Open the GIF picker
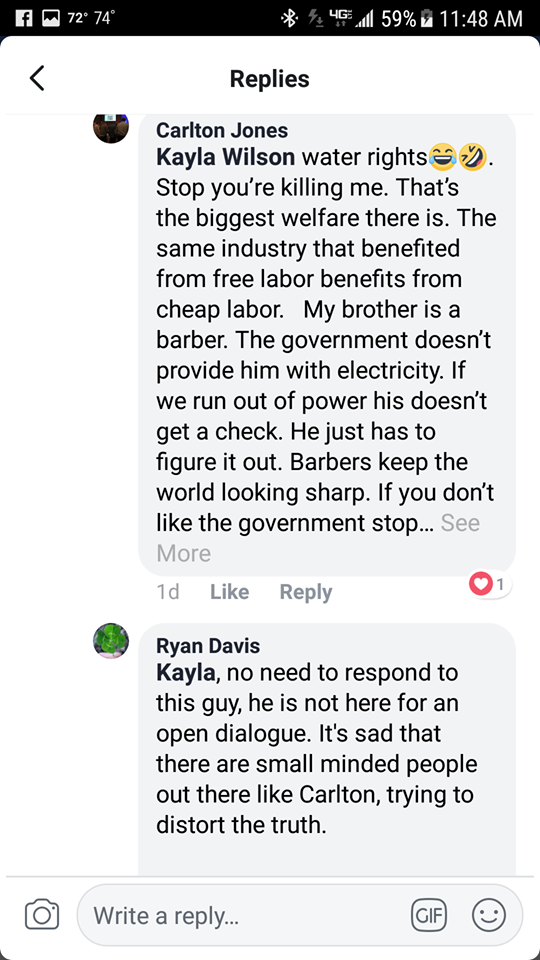The image size is (540, 960). click(x=429, y=915)
